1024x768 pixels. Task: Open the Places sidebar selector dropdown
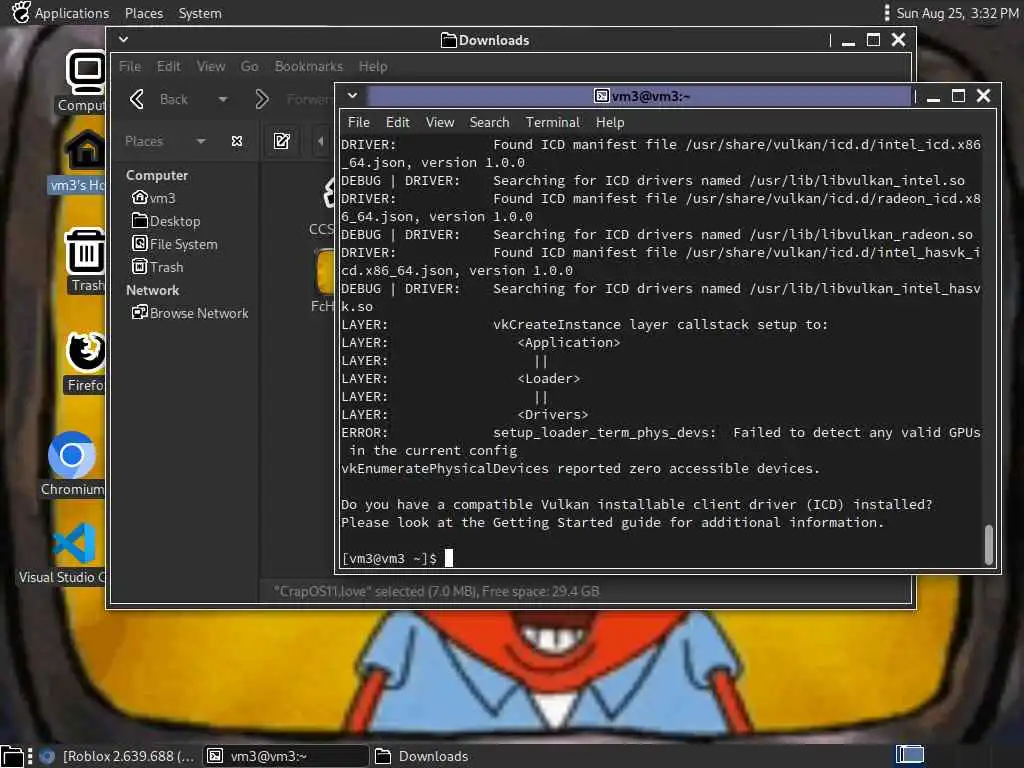pyautogui.click(x=165, y=141)
